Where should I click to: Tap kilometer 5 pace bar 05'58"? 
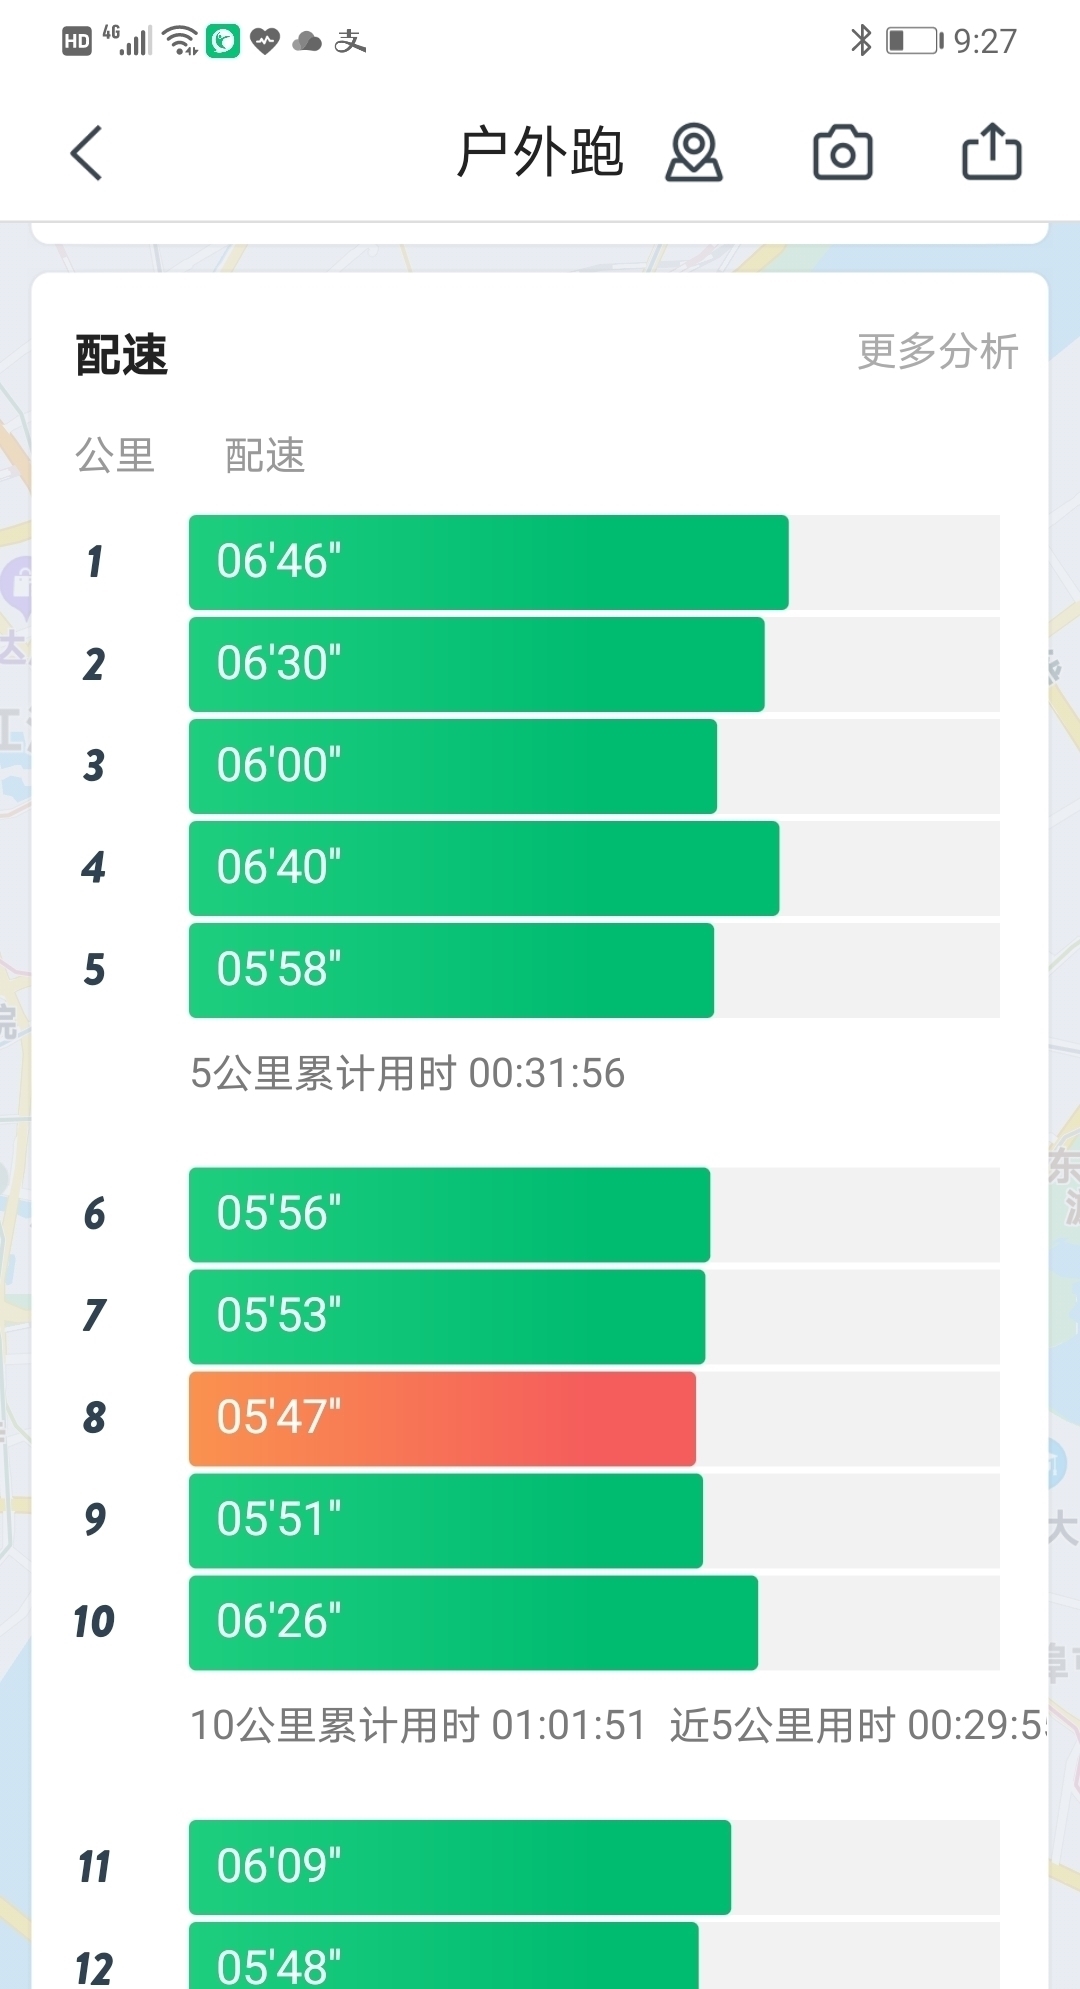[x=451, y=970]
